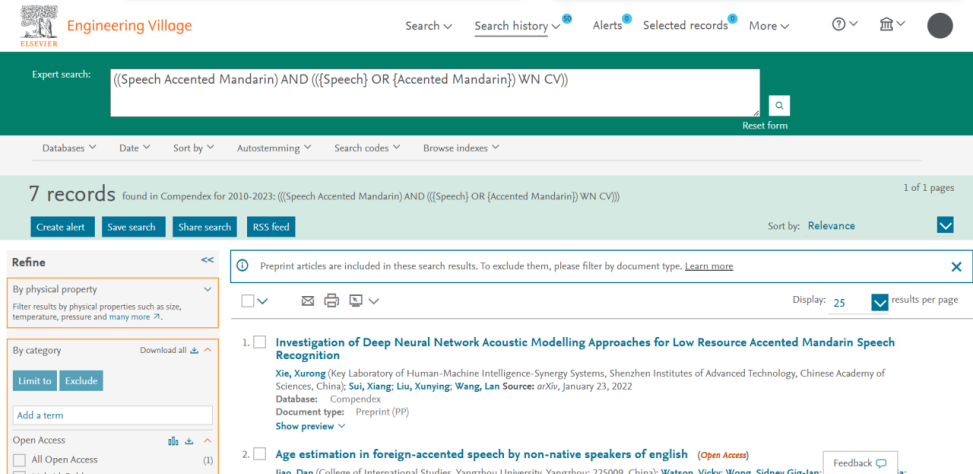Email selected records envelope icon
This screenshot has width=973, height=474.
click(x=308, y=301)
